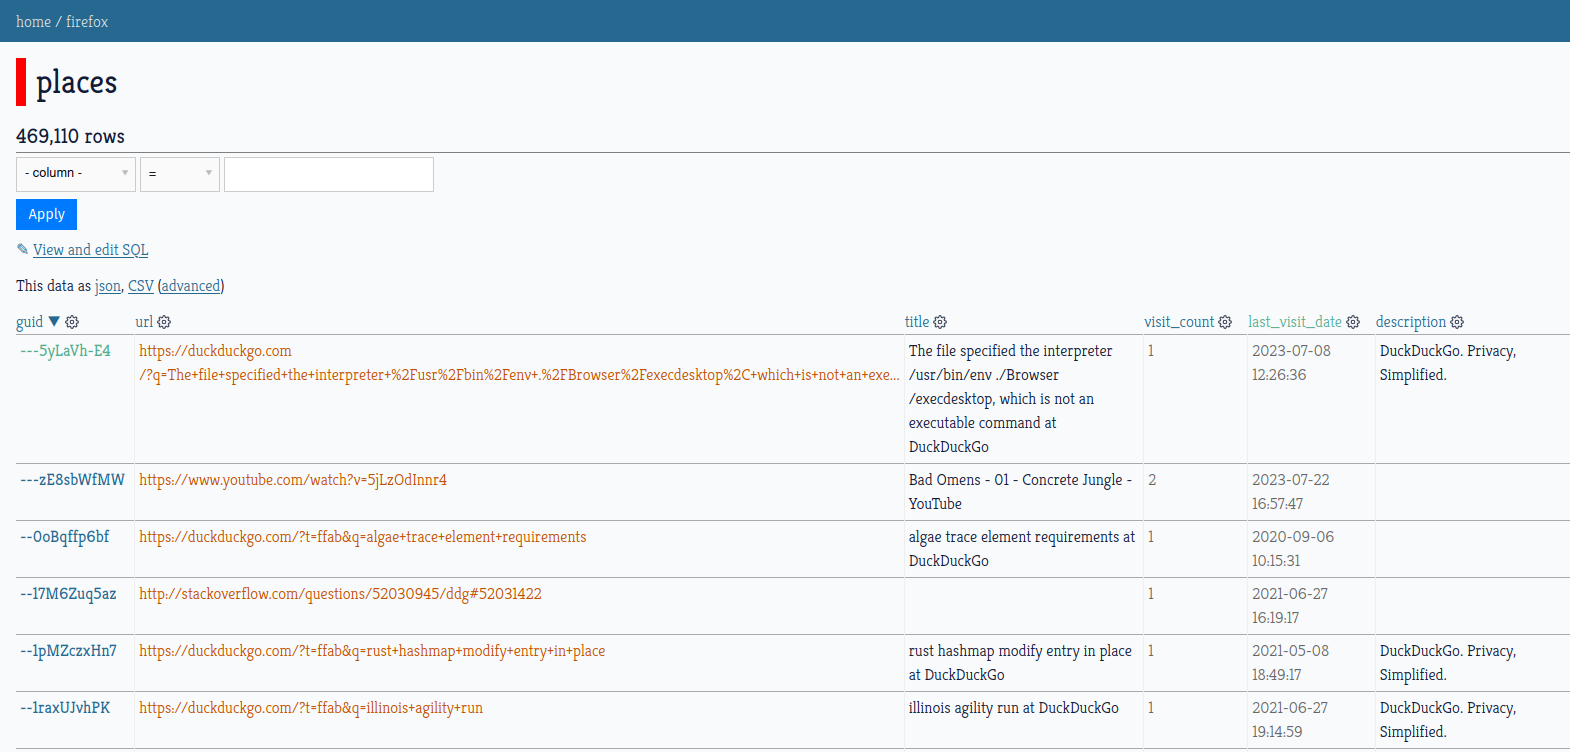Screen dimensions: 1570x752
Task: Sort by last_visit_date column header
Action: (x=1294, y=322)
